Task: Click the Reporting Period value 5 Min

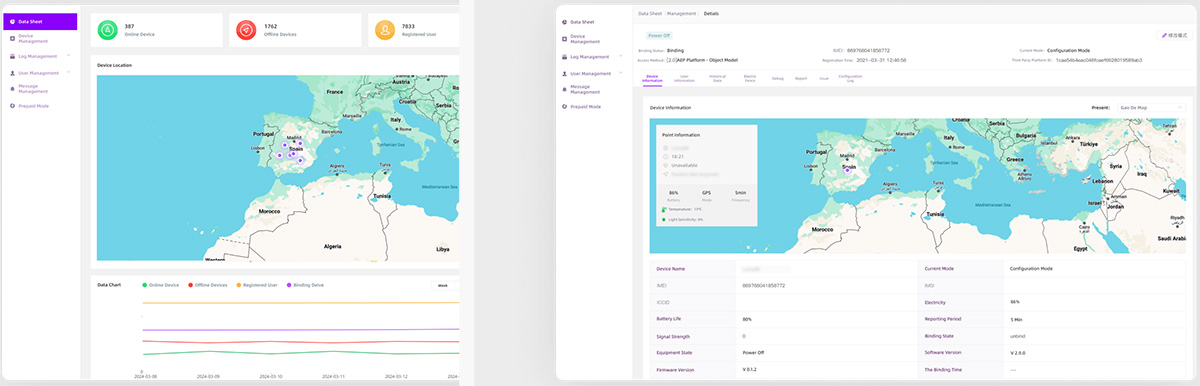Action: (x=1017, y=319)
